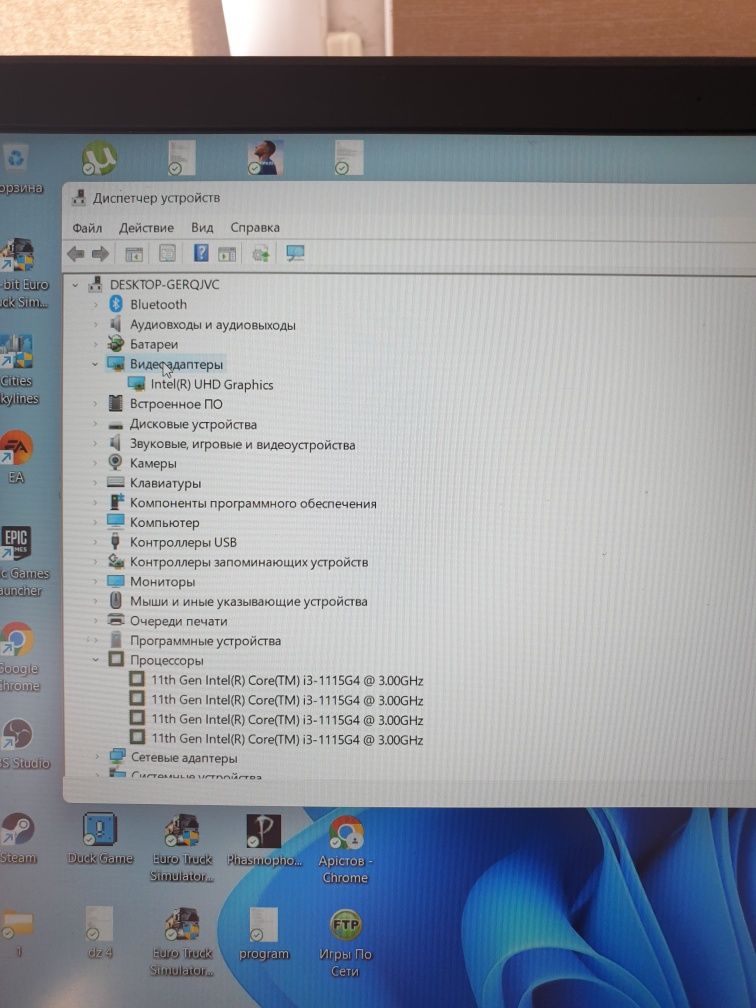Image resolution: width=756 pixels, height=1008 pixels.
Task: Click the Forward arrow in Device Manager toolbar
Action: 100,254
